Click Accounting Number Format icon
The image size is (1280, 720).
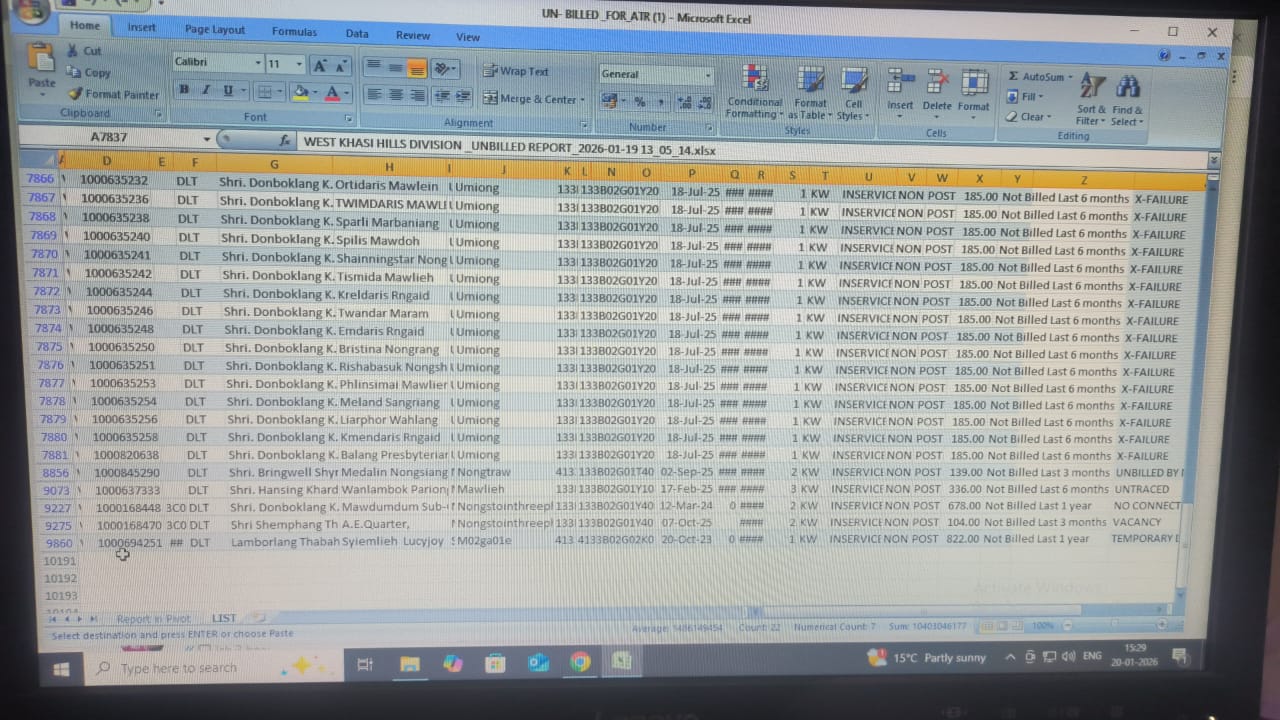[609, 101]
